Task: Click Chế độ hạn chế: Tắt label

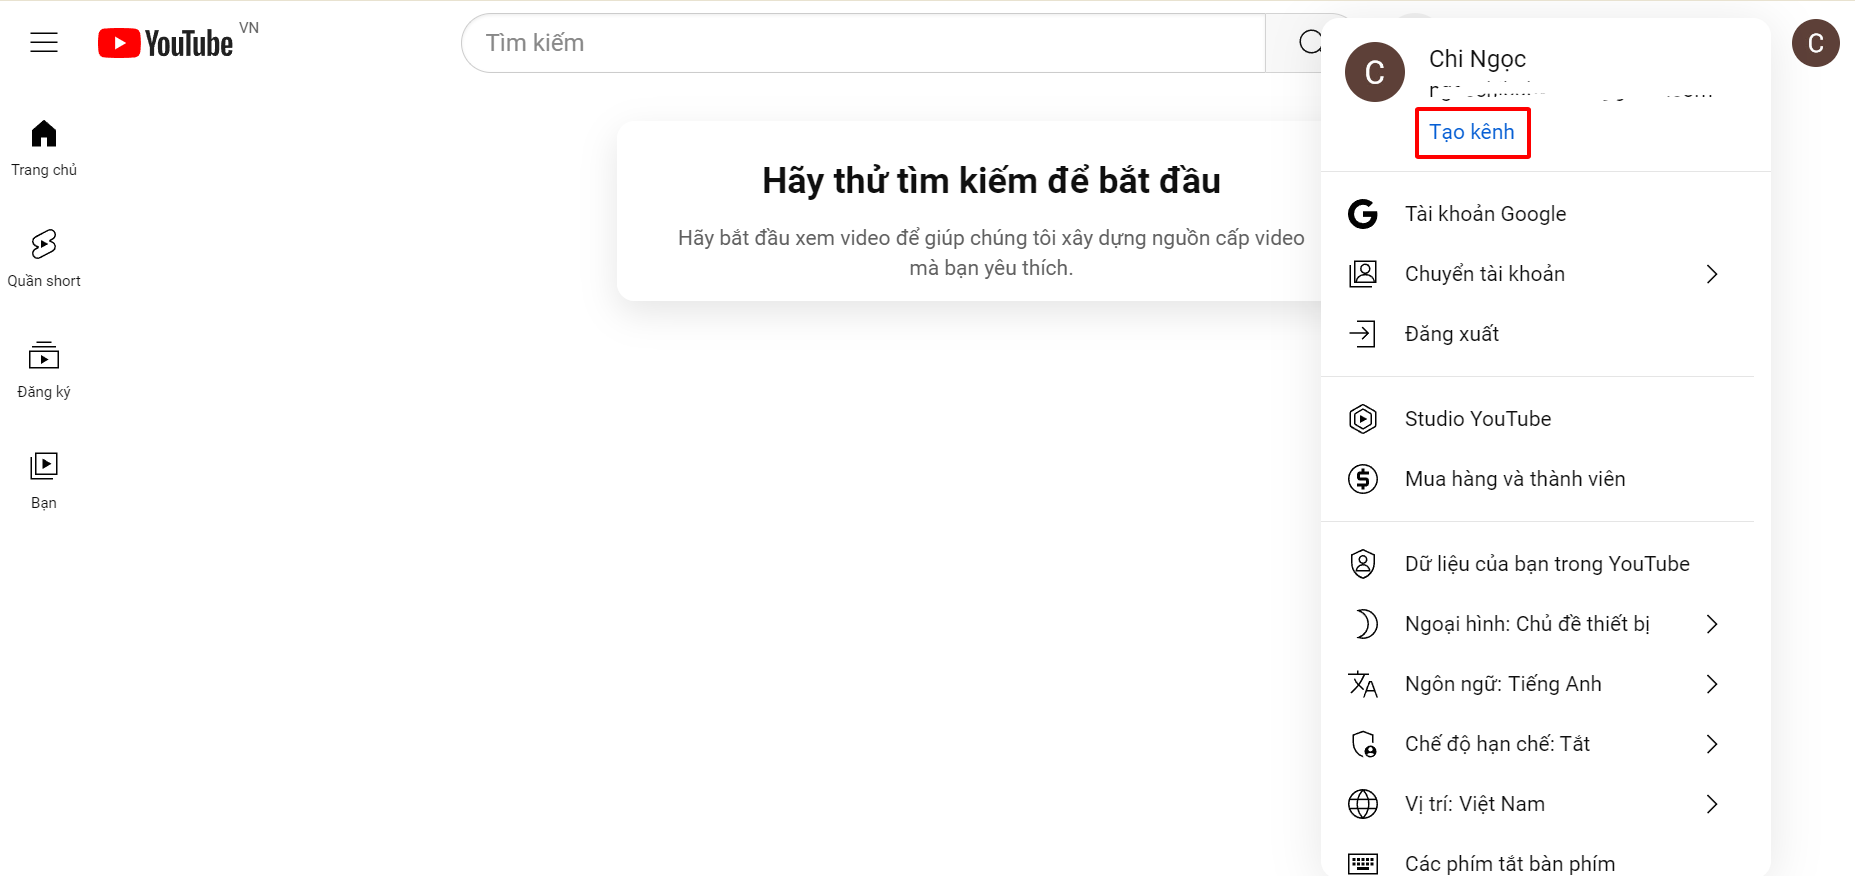Action: 1497,744
